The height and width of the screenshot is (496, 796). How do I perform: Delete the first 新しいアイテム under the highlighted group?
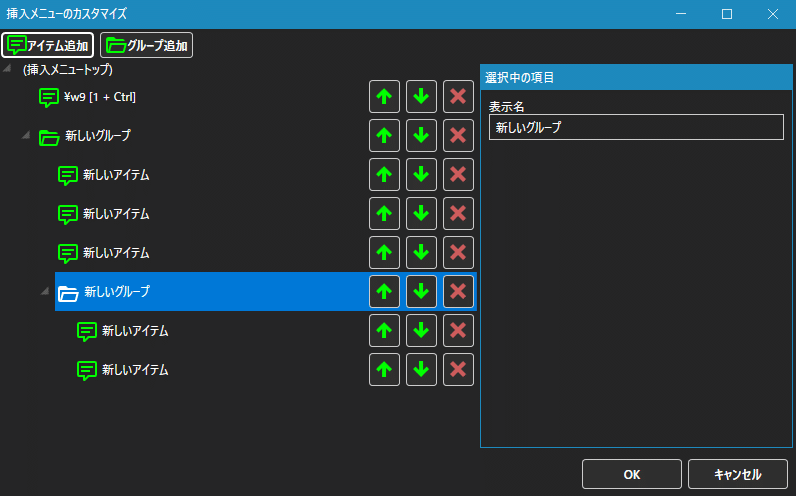(x=458, y=330)
